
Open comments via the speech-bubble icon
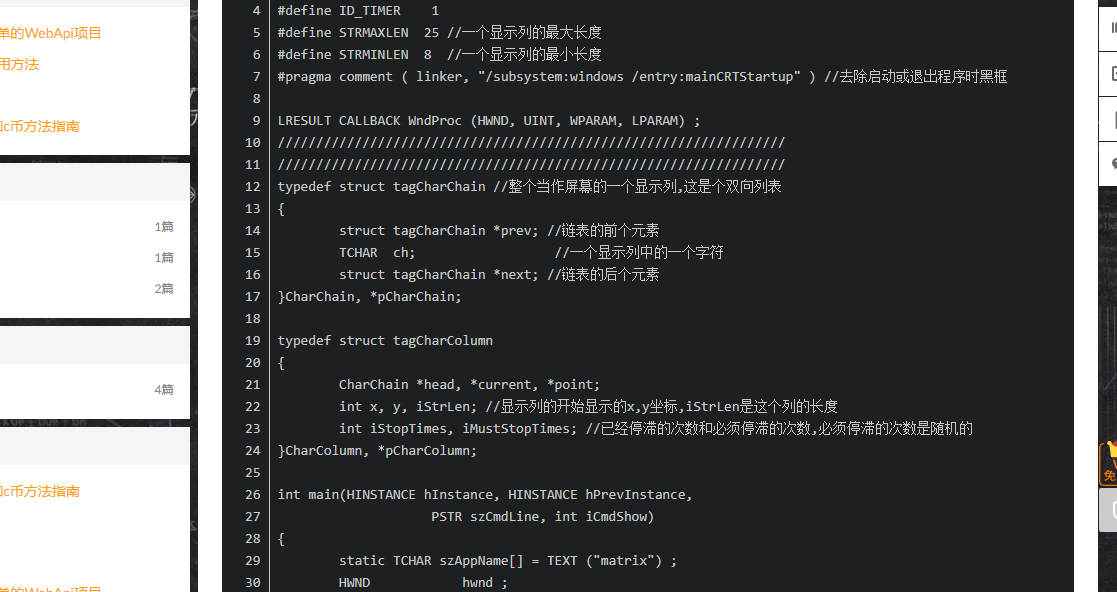[1110, 165]
